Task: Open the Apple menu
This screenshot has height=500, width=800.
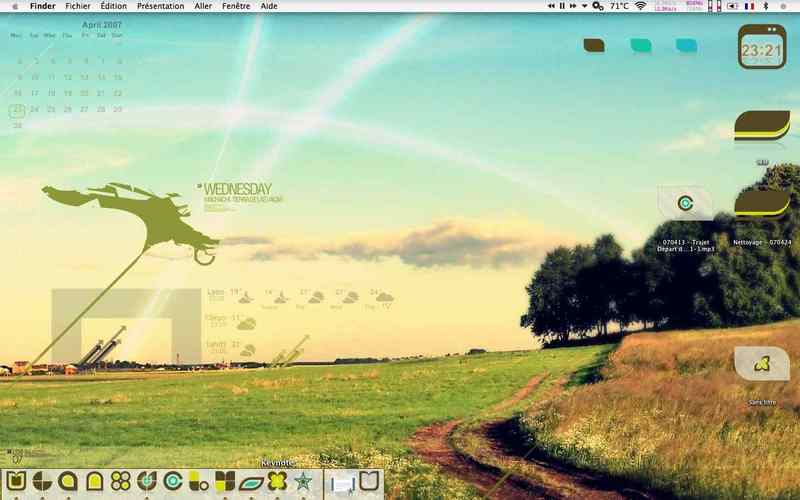Action: click(15, 6)
